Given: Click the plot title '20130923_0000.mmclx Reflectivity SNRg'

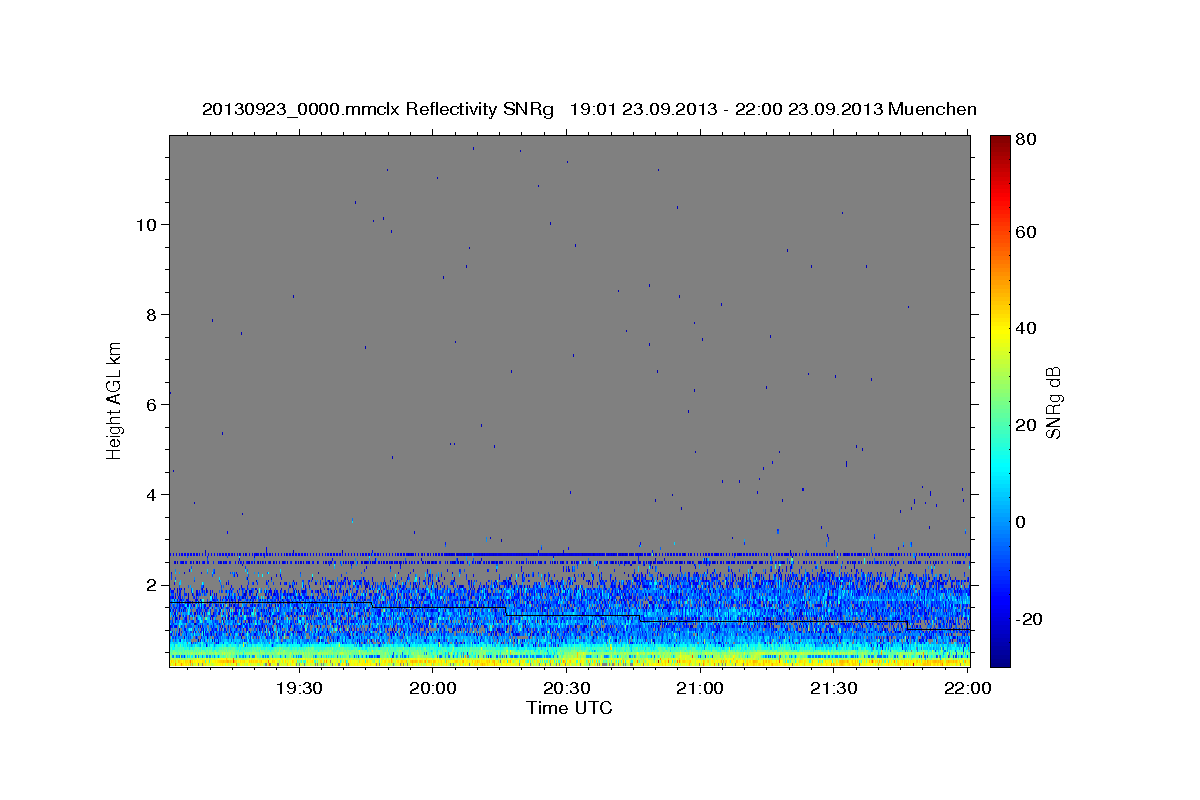Looking at the screenshot, I should coord(378,110).
